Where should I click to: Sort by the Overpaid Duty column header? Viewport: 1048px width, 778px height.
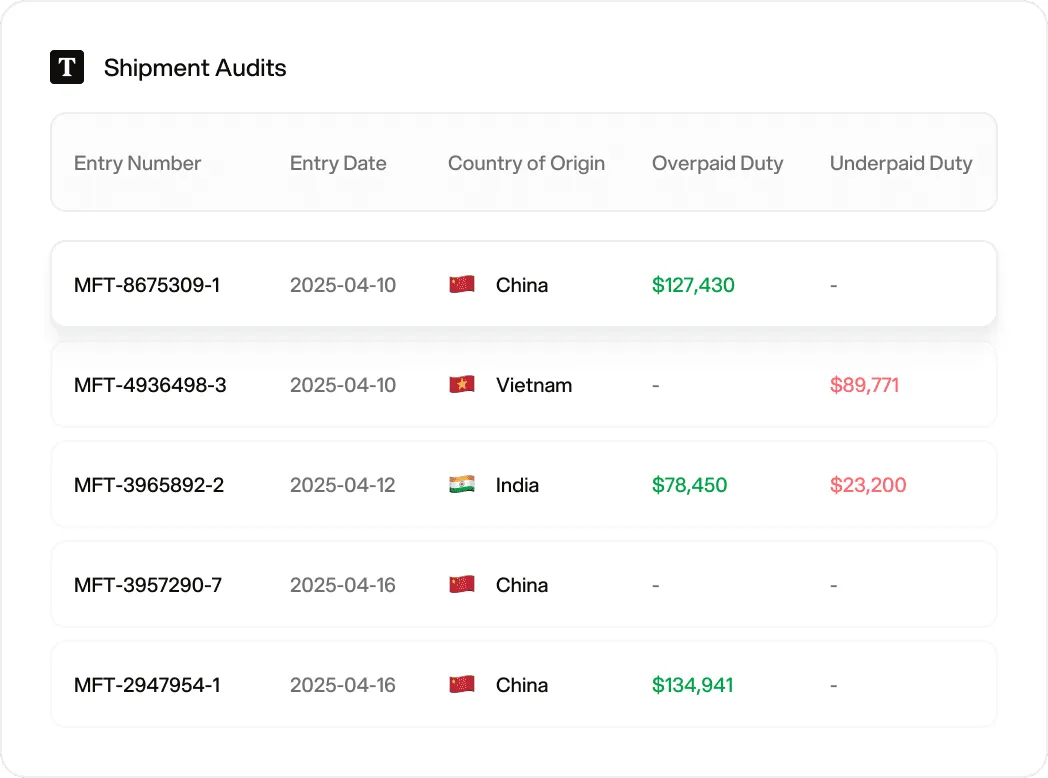coord(717,163)
